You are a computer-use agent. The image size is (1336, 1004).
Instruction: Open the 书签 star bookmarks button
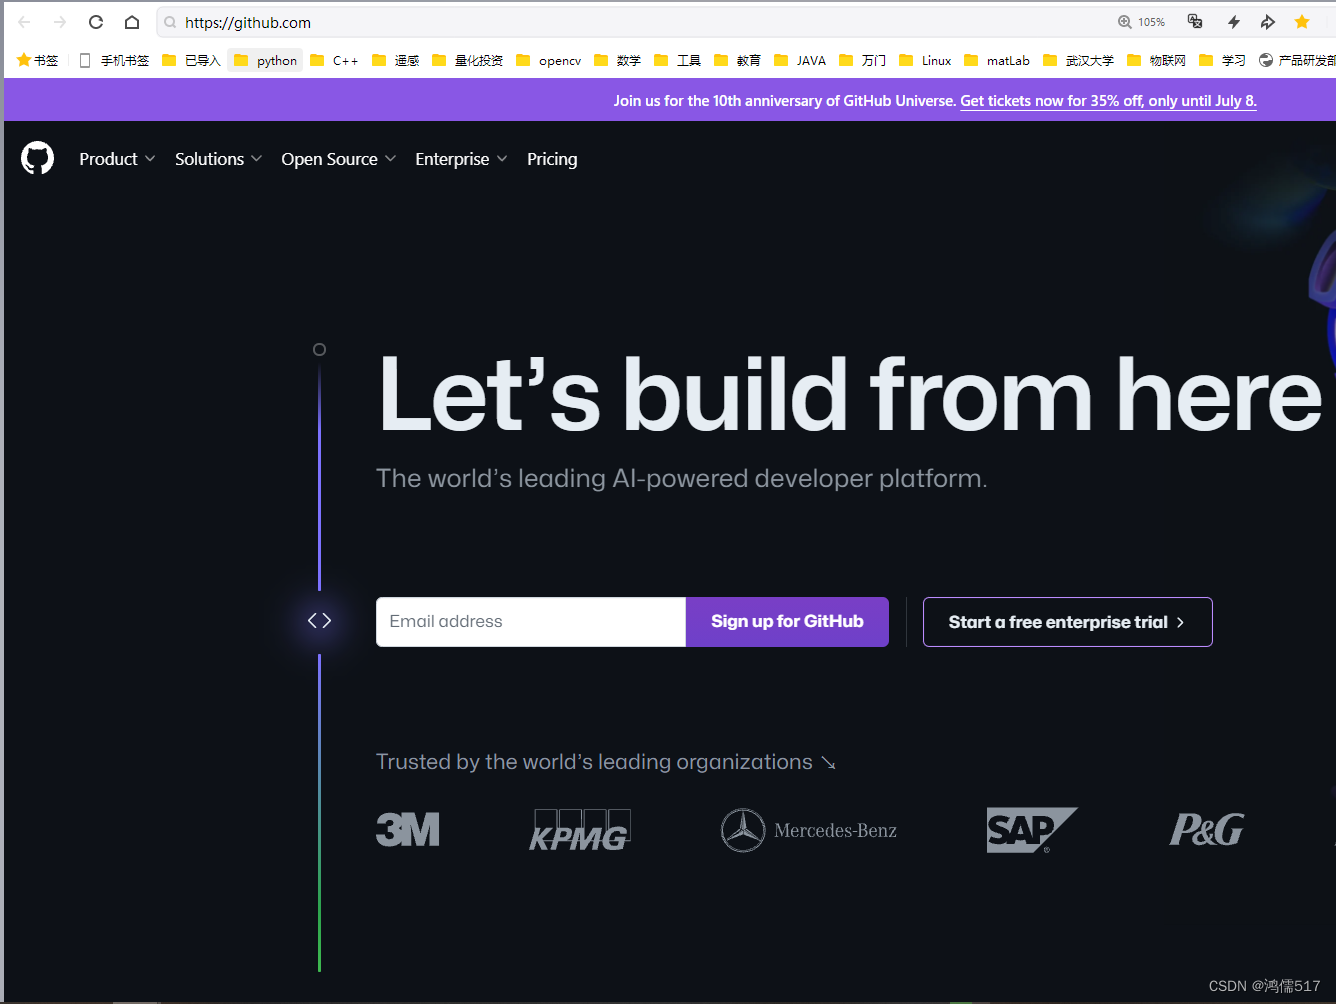[x=38, y=60]
